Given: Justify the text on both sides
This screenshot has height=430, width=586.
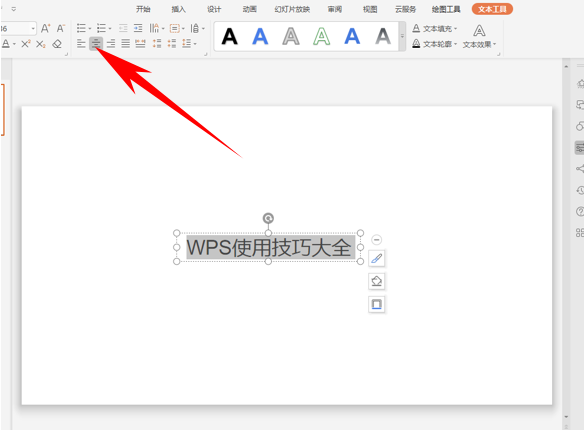Looking at the screenshot, I should (x=126, y=44).
